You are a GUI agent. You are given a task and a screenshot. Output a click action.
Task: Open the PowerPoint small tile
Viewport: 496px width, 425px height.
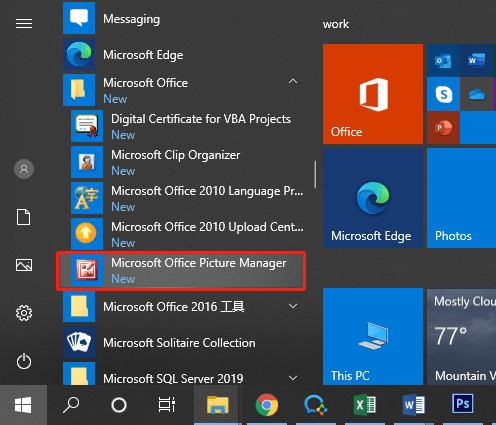[443, 128]
